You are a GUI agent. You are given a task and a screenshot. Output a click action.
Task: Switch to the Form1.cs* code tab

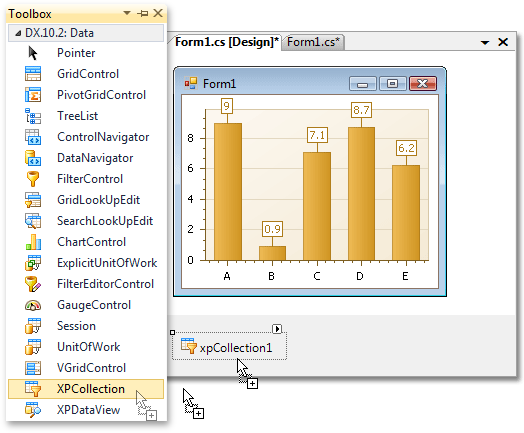pyautogui.click(x=313, y=42)
